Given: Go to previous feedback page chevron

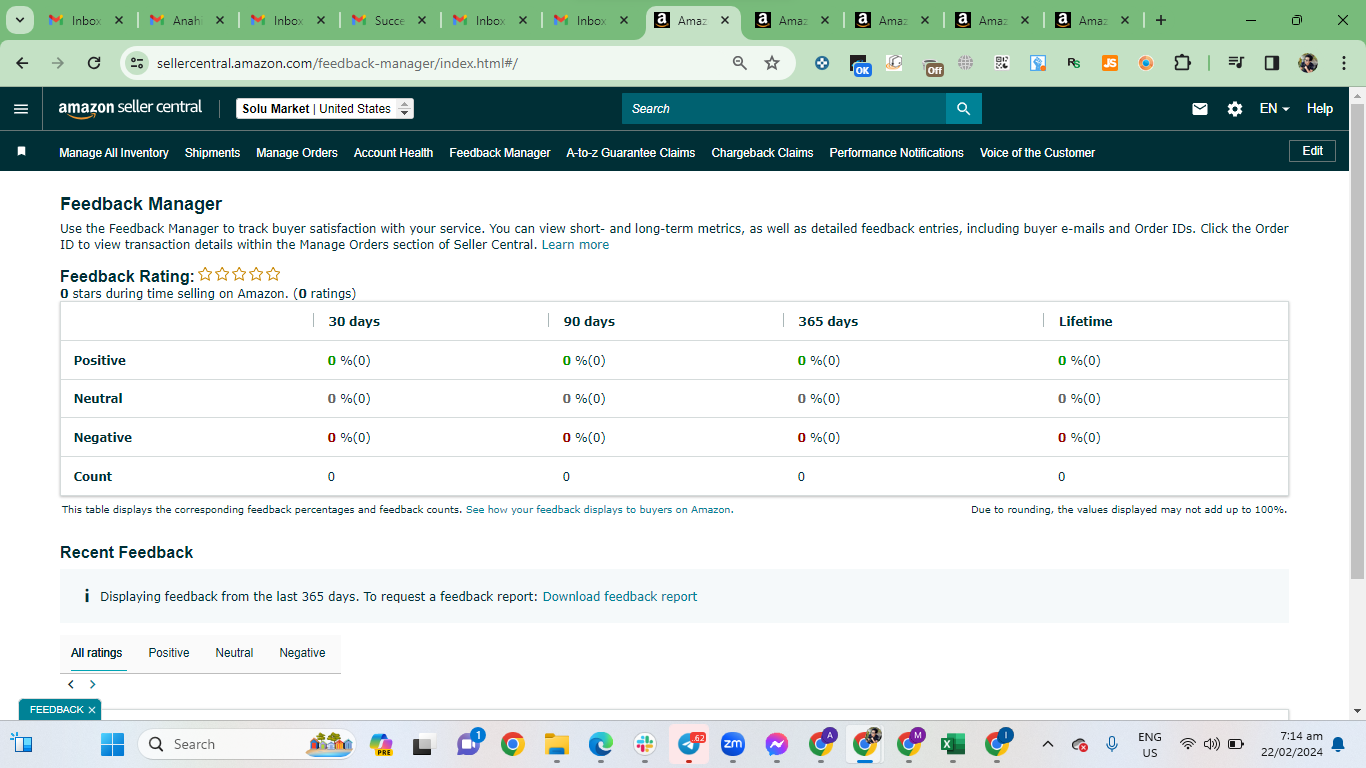Looking at the screenshot, I should point(71,685).
